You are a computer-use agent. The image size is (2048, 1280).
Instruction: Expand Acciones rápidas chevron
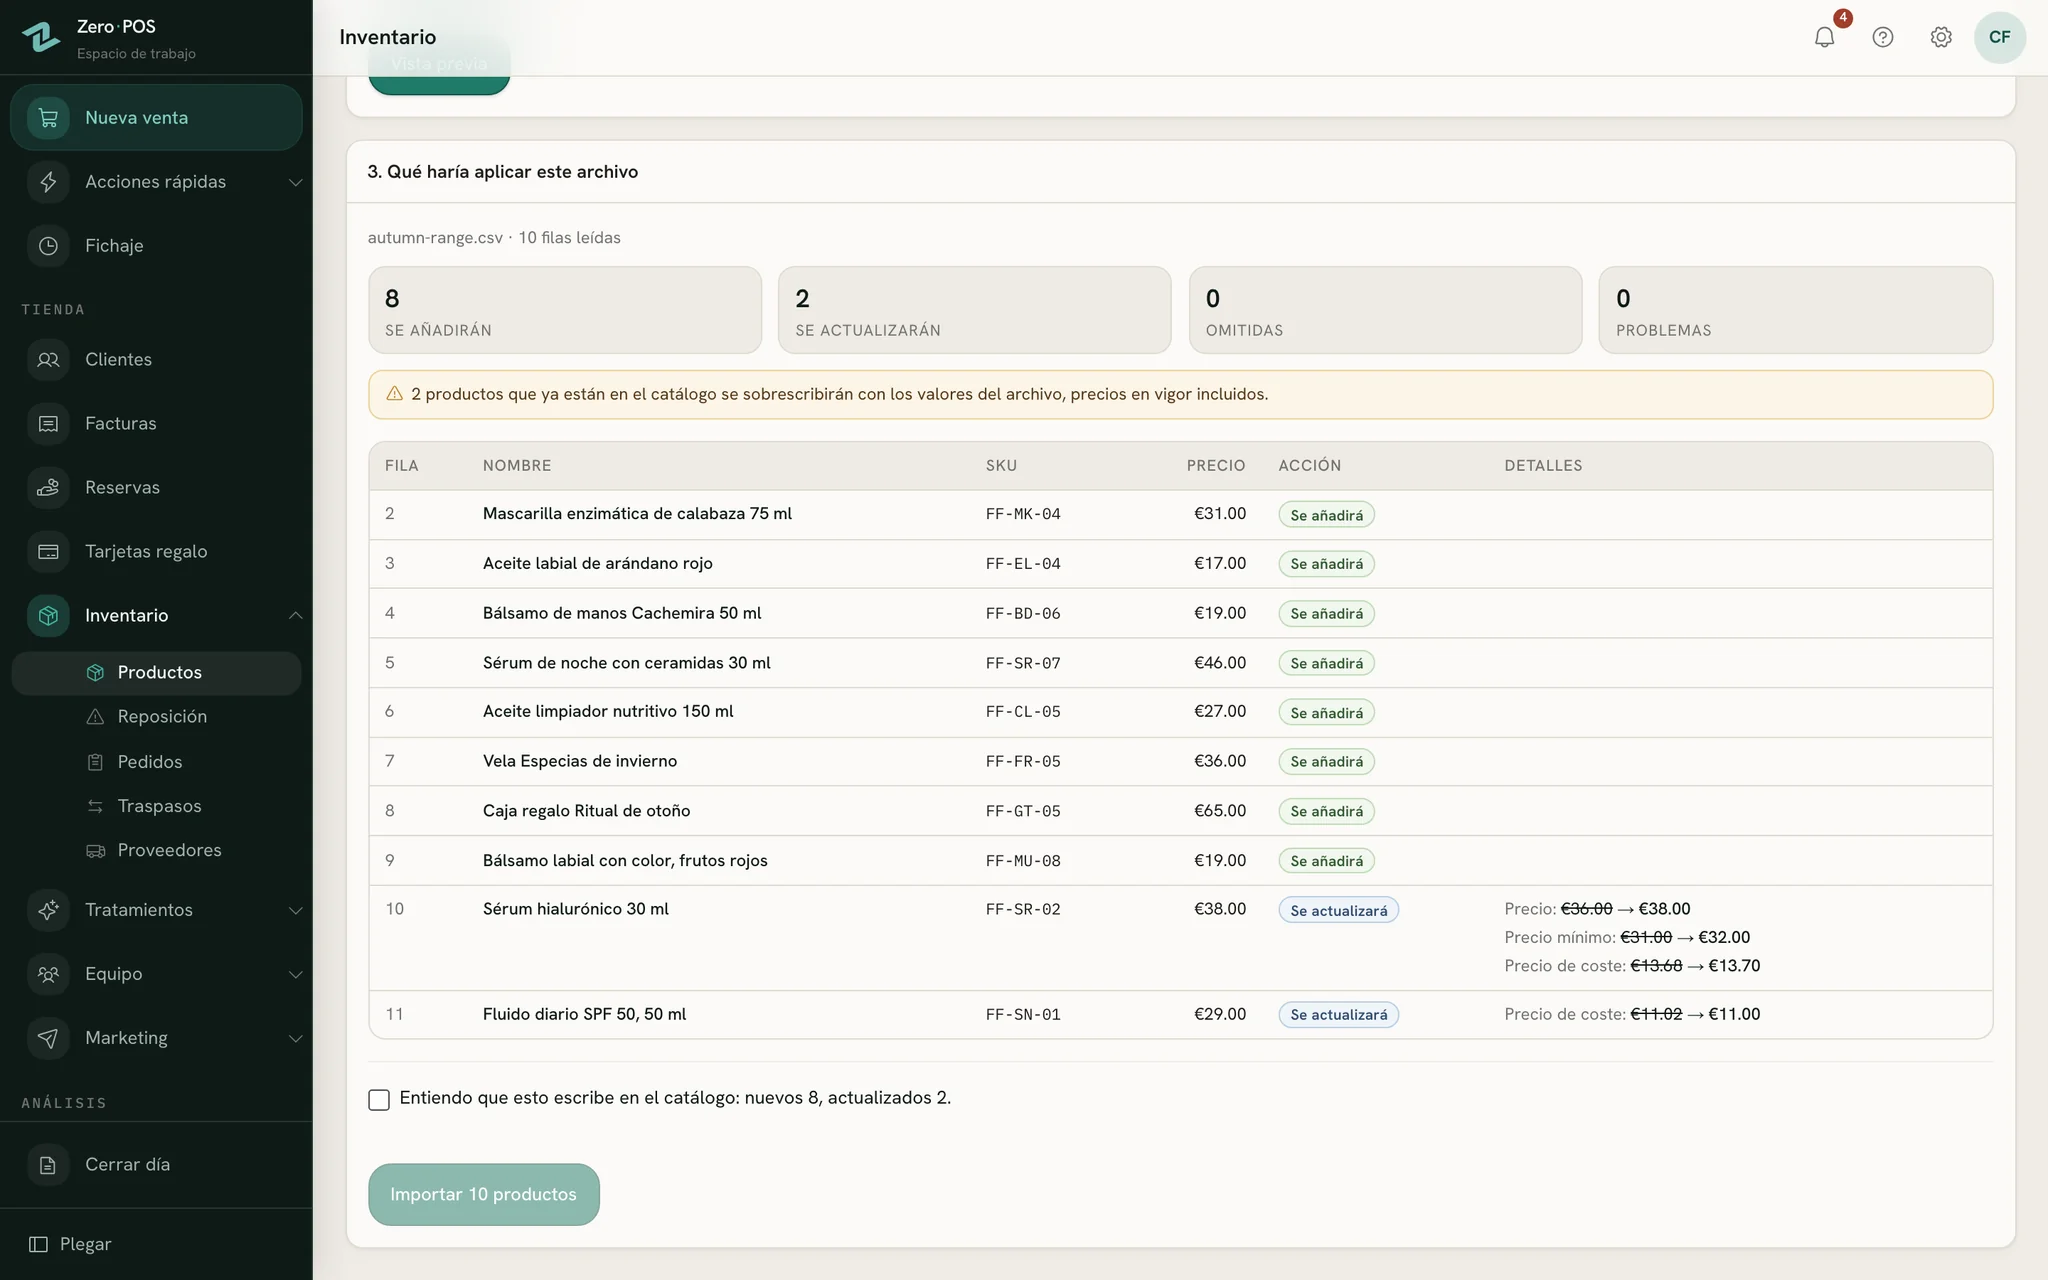pos(295,182)
